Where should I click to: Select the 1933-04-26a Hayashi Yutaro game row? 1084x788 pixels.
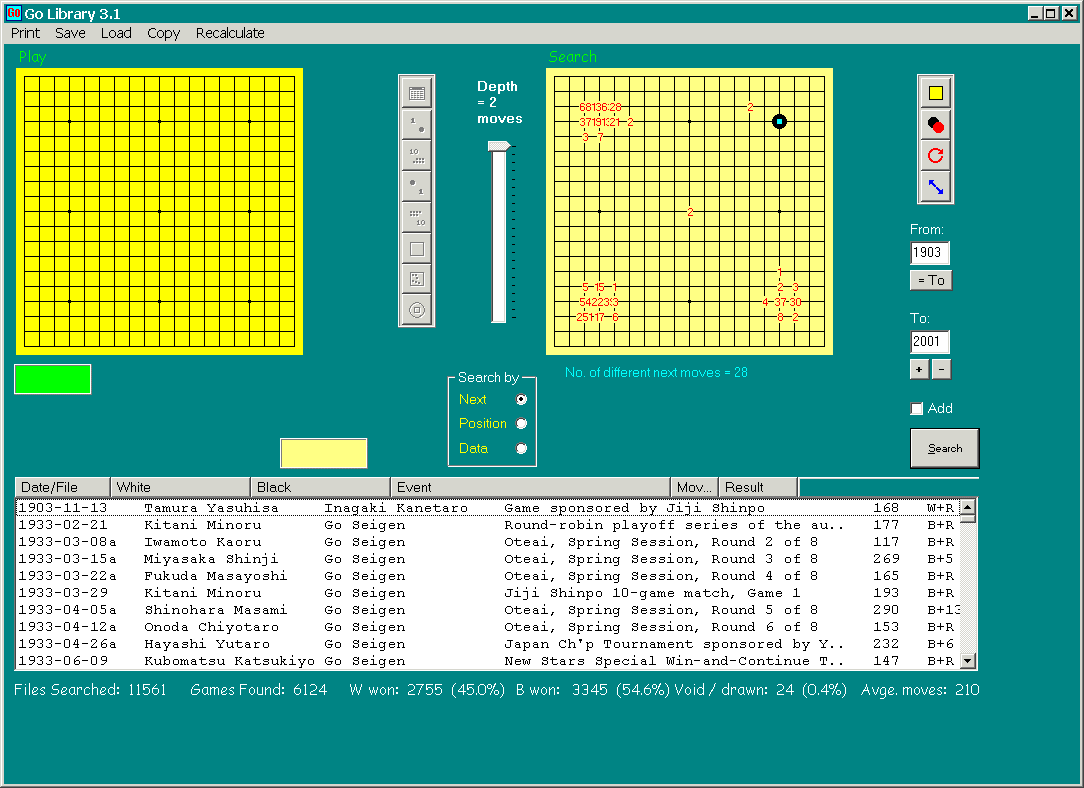click(487, 644)
